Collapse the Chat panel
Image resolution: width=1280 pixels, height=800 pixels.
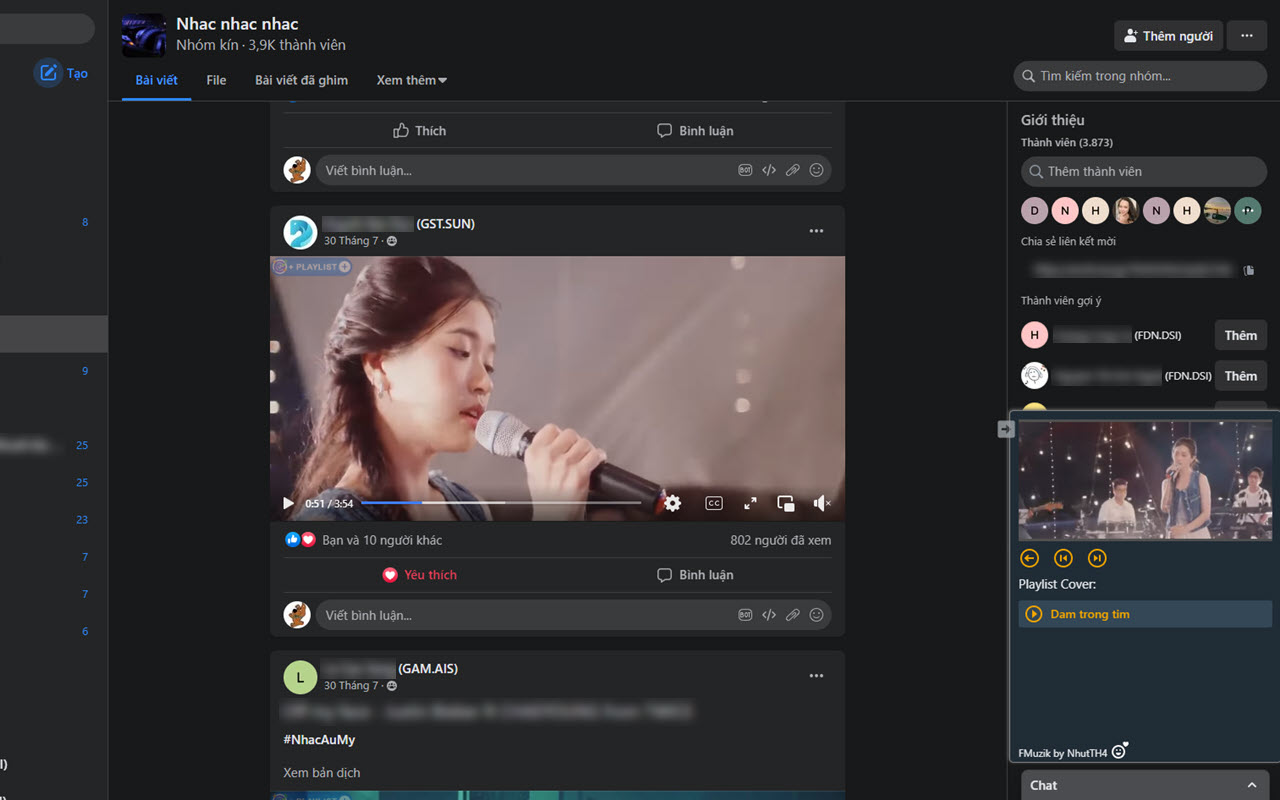point(1253,785)
